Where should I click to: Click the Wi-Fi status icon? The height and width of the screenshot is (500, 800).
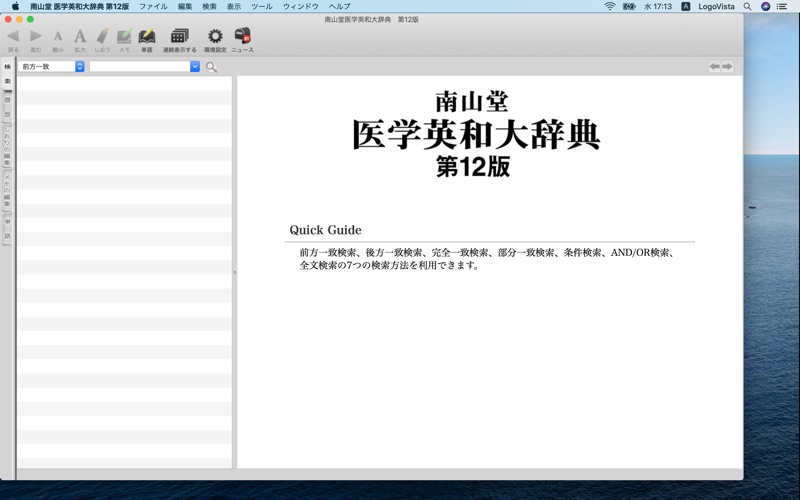click(610, 7)
